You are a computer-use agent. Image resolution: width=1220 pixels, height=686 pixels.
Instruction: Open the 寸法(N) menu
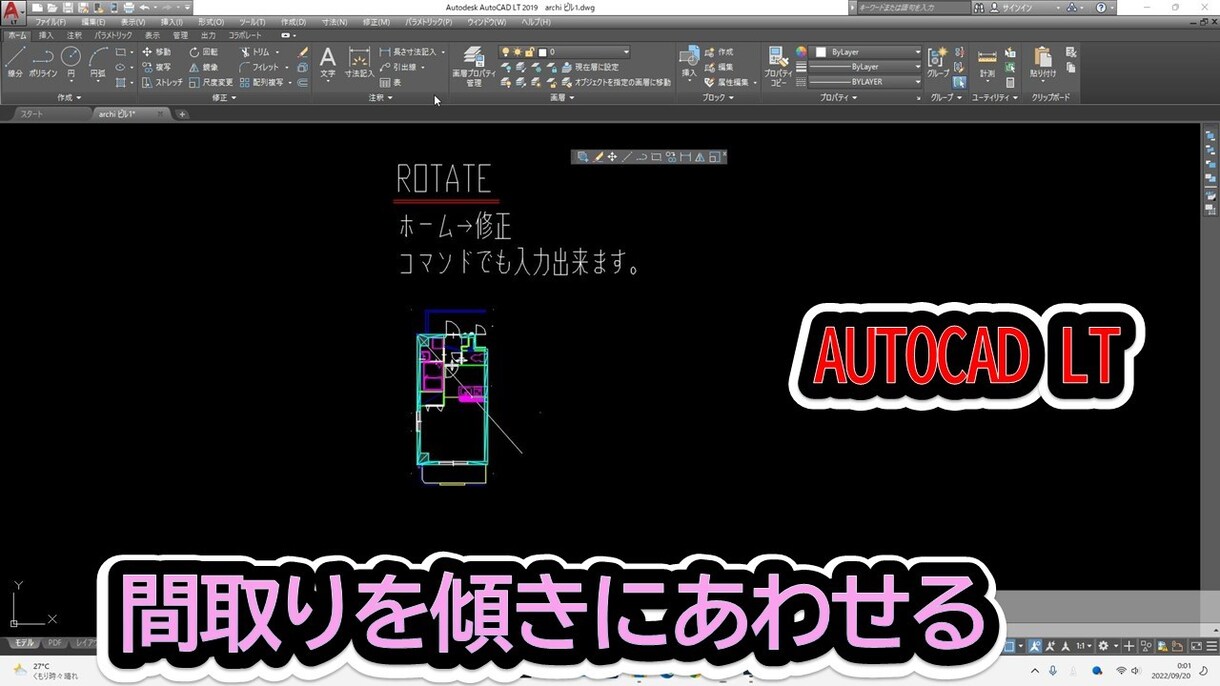335,21
